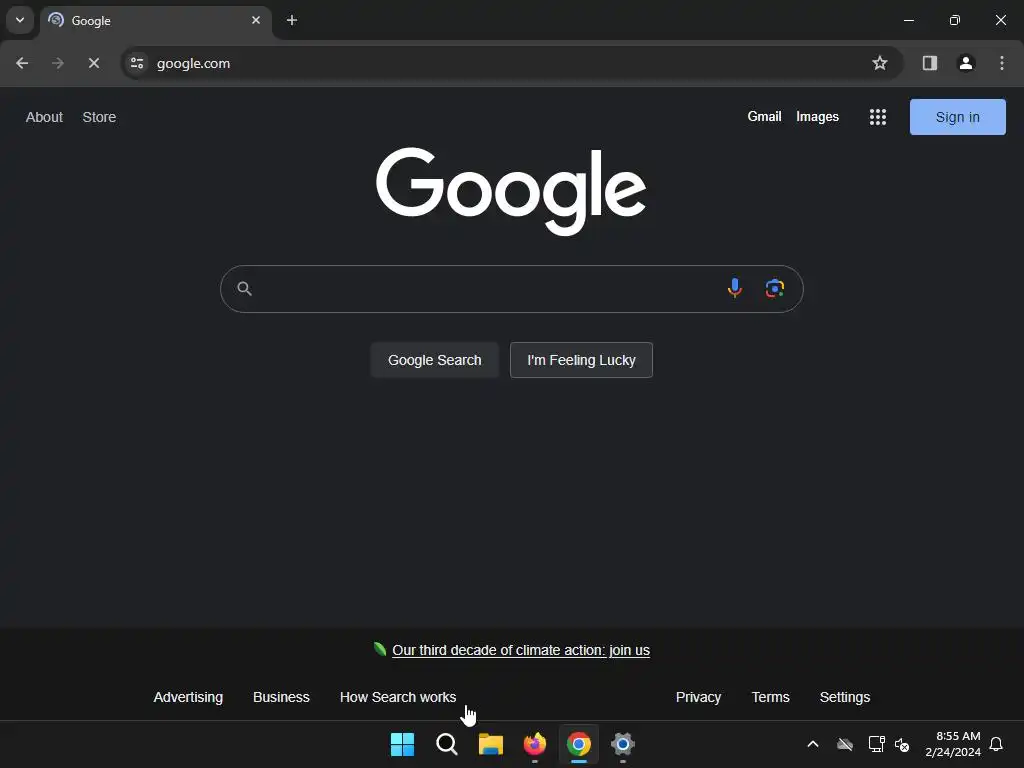Open Advertising footer link
Viewport: 1024px width, 768px height.
[188, 697]
